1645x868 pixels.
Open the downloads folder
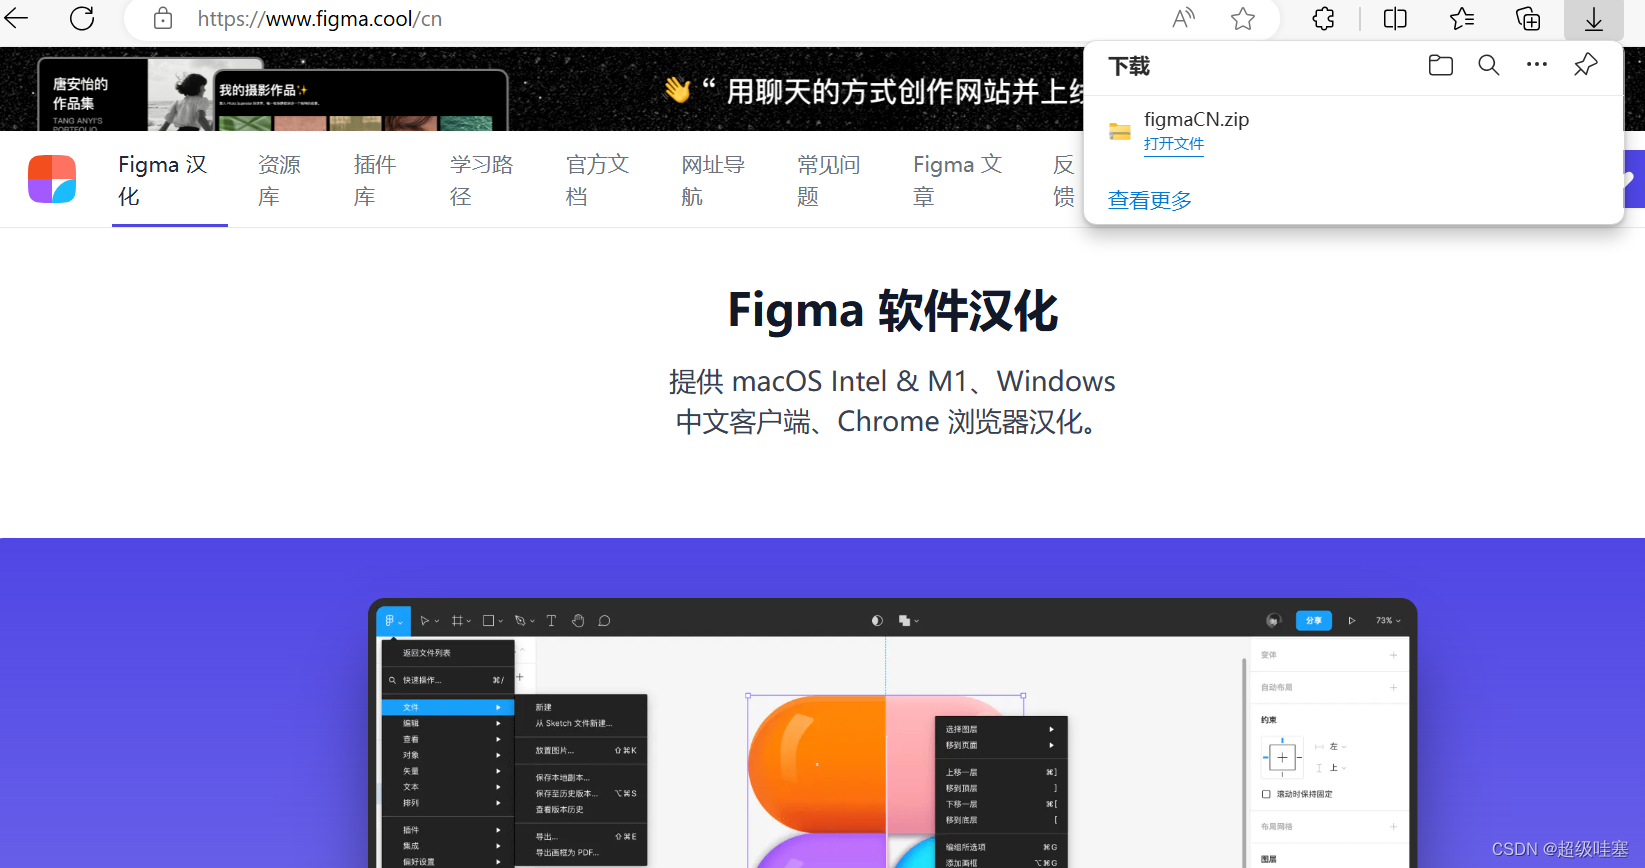[x=1441, y=66]
